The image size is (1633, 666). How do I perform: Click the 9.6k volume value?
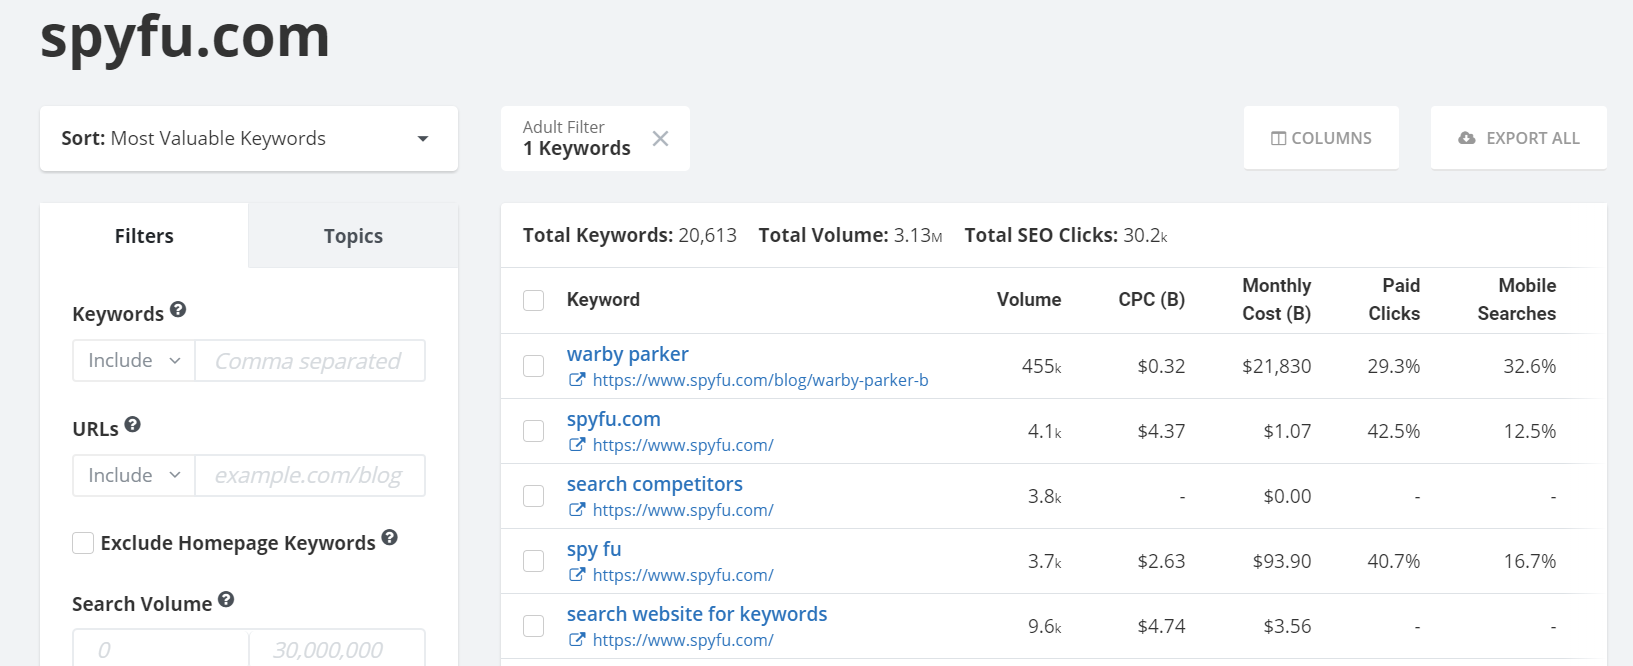pyautogui.click(x=1044, y=626)
